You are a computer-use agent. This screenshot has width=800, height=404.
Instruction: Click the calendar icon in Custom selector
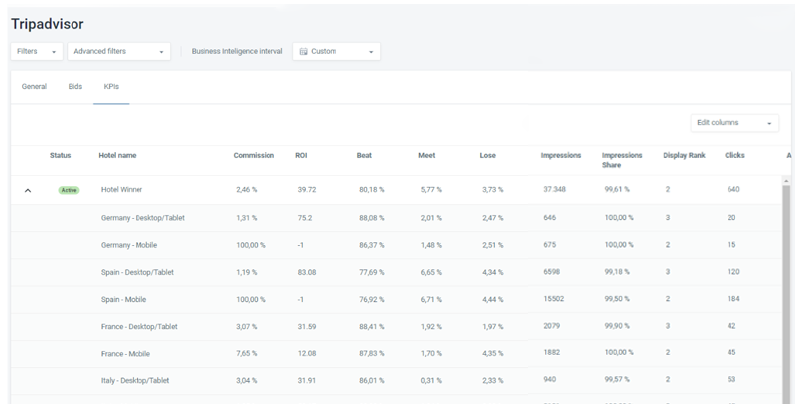coord(304,52)
